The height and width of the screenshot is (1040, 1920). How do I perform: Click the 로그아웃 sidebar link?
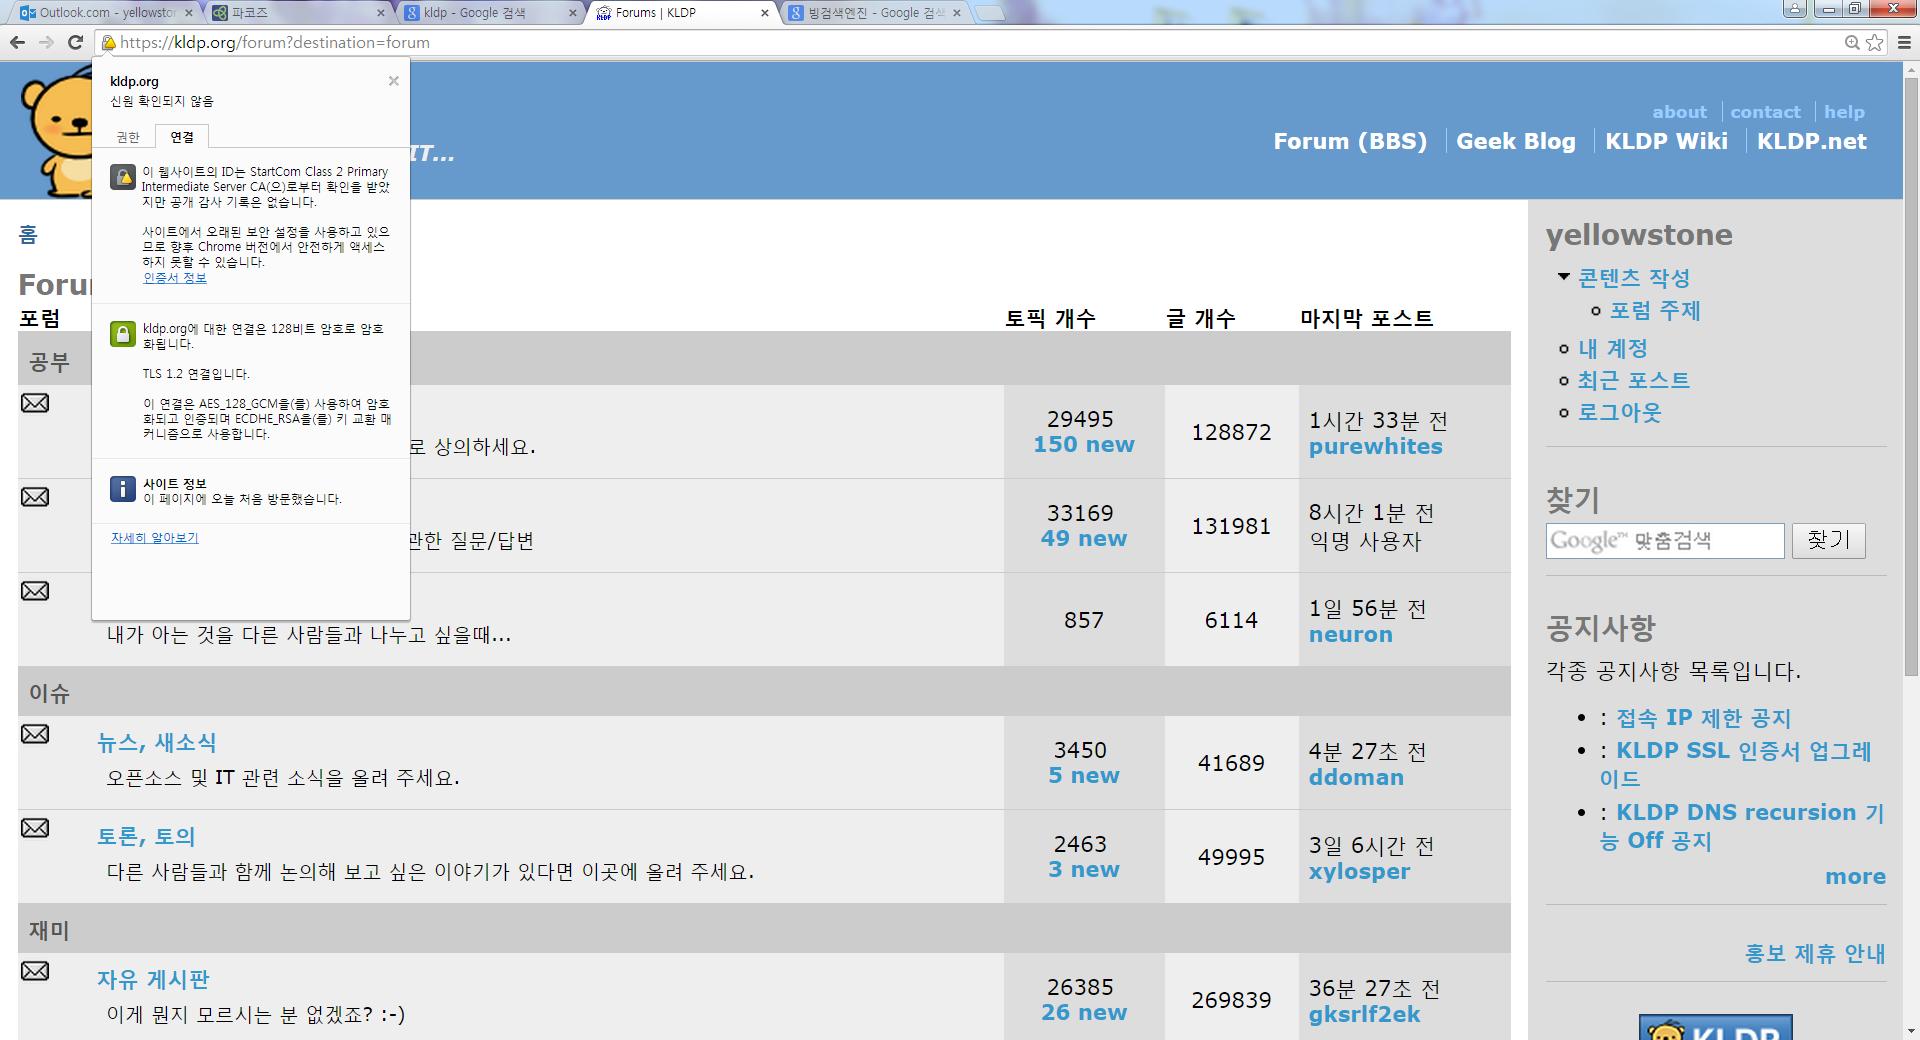[x=1619, y=412]
